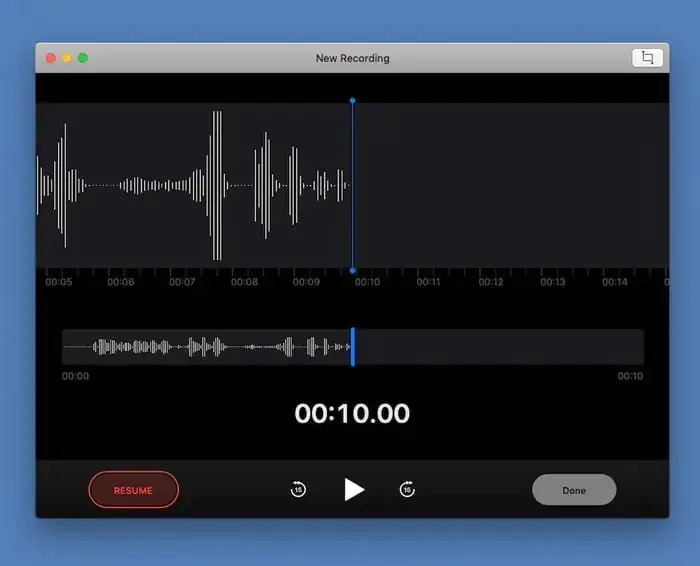Skip forward 15 seconds
The image size is (700, 566).
click(x=407, y=489)
